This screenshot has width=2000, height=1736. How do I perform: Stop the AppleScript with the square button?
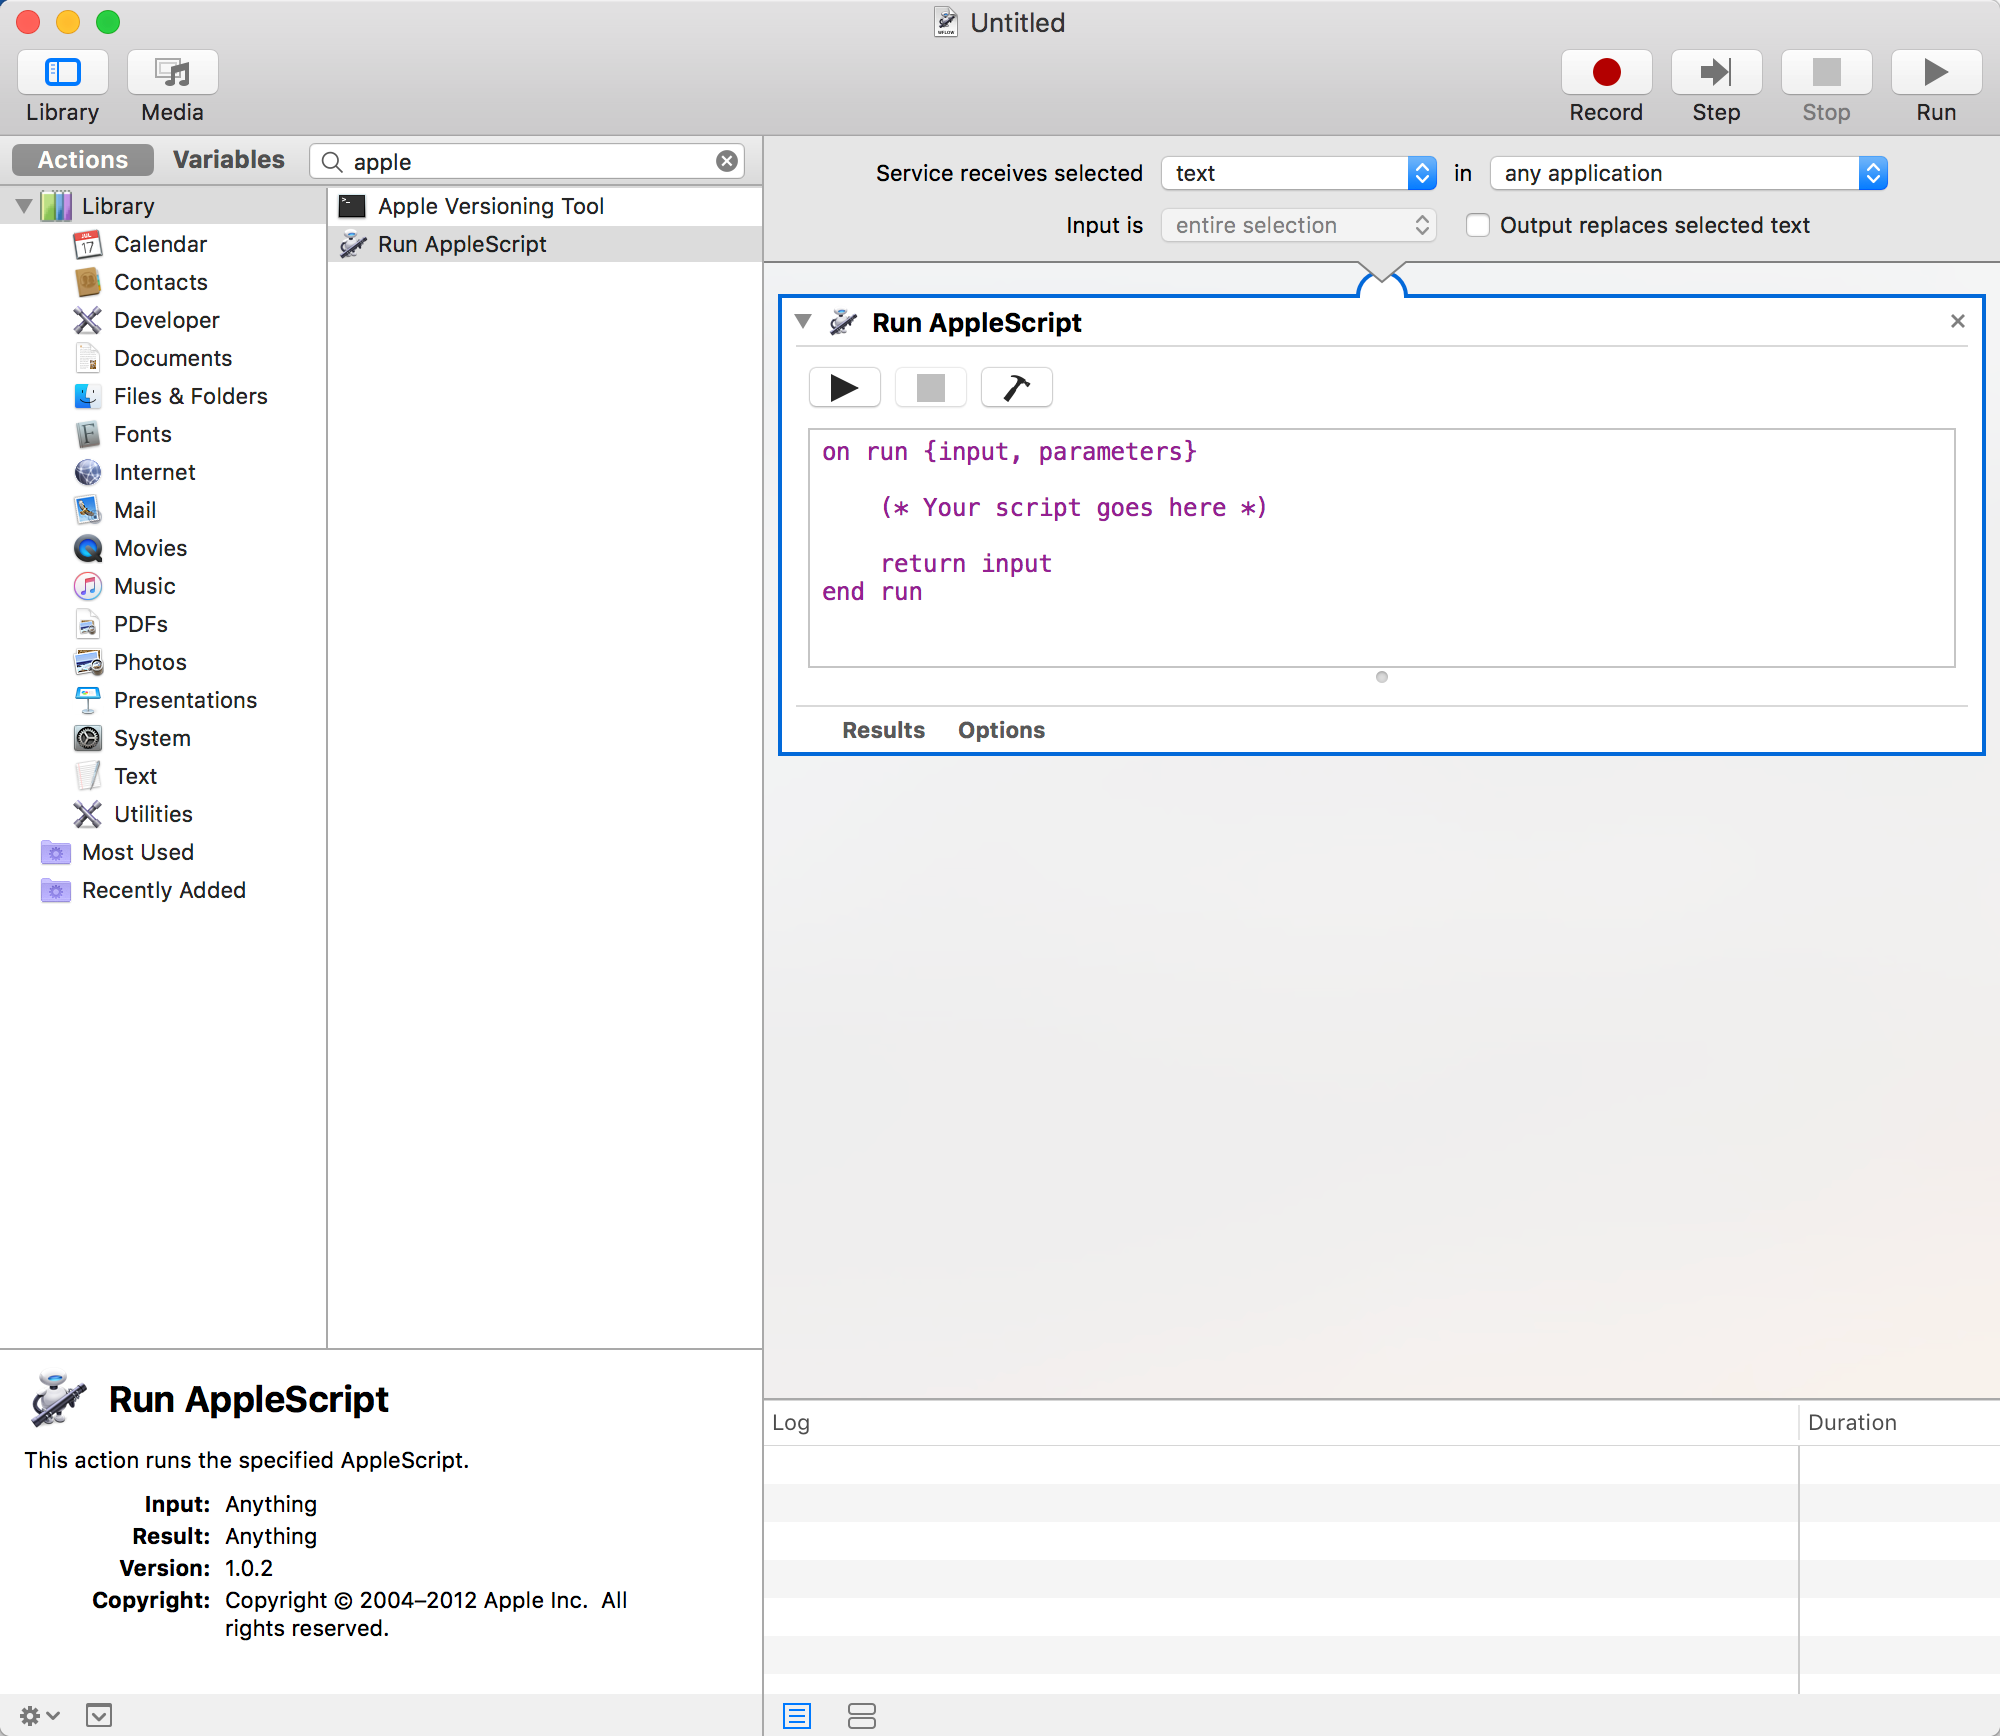(930, 387)
